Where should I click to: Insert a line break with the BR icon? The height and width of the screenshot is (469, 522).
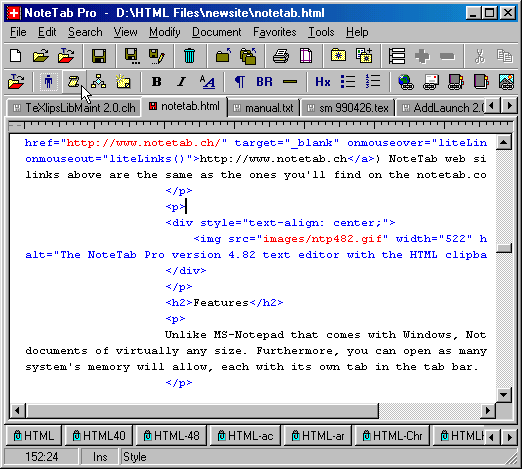coord(264,81)
